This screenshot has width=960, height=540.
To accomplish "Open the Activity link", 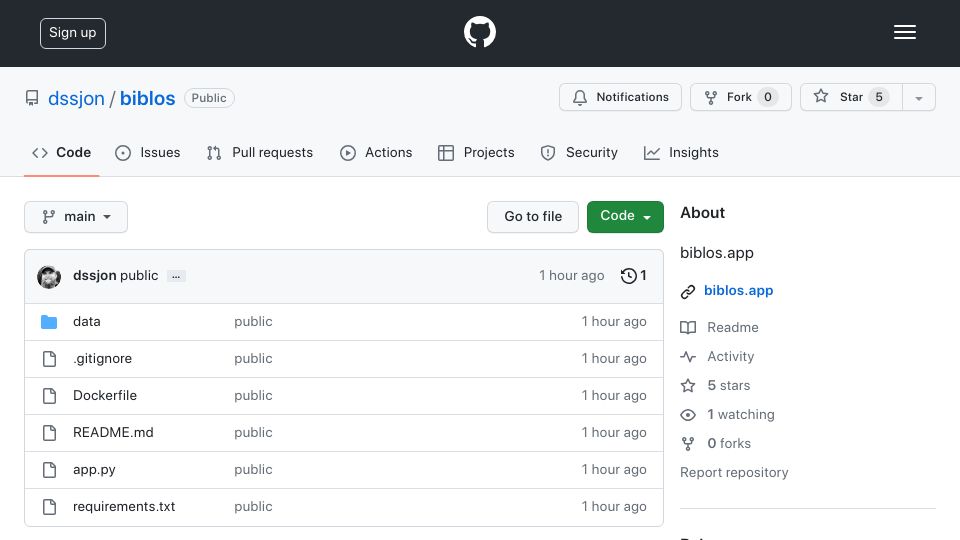I will click(730, 357).
